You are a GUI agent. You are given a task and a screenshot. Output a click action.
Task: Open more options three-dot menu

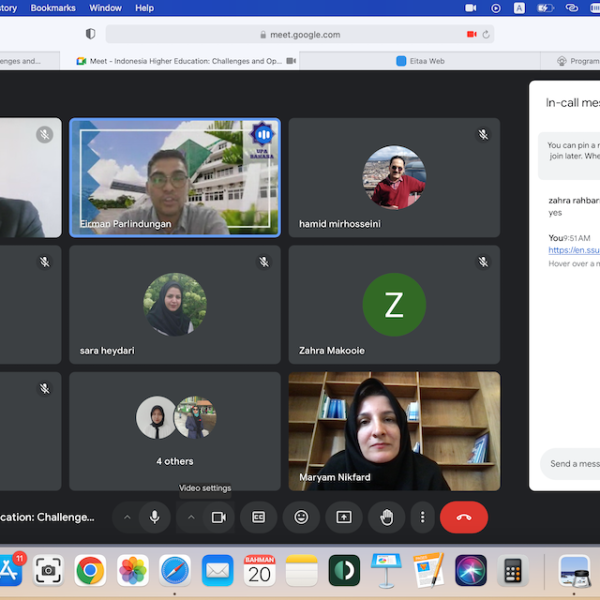[423, 517]
